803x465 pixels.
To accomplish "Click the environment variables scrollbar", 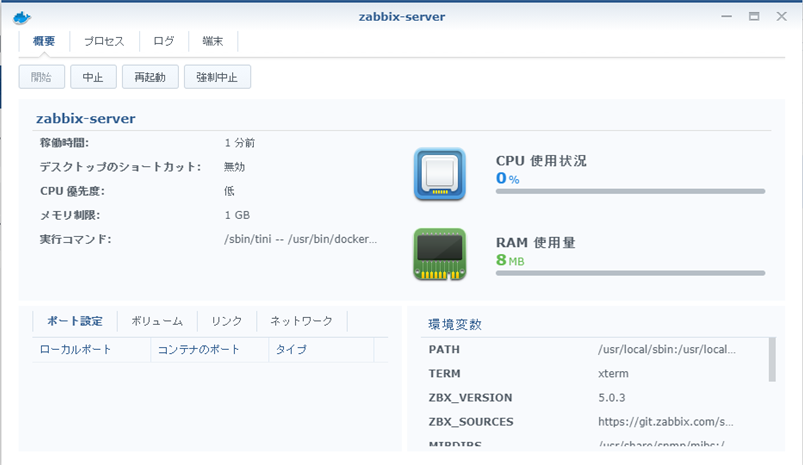I will point(772,360).
